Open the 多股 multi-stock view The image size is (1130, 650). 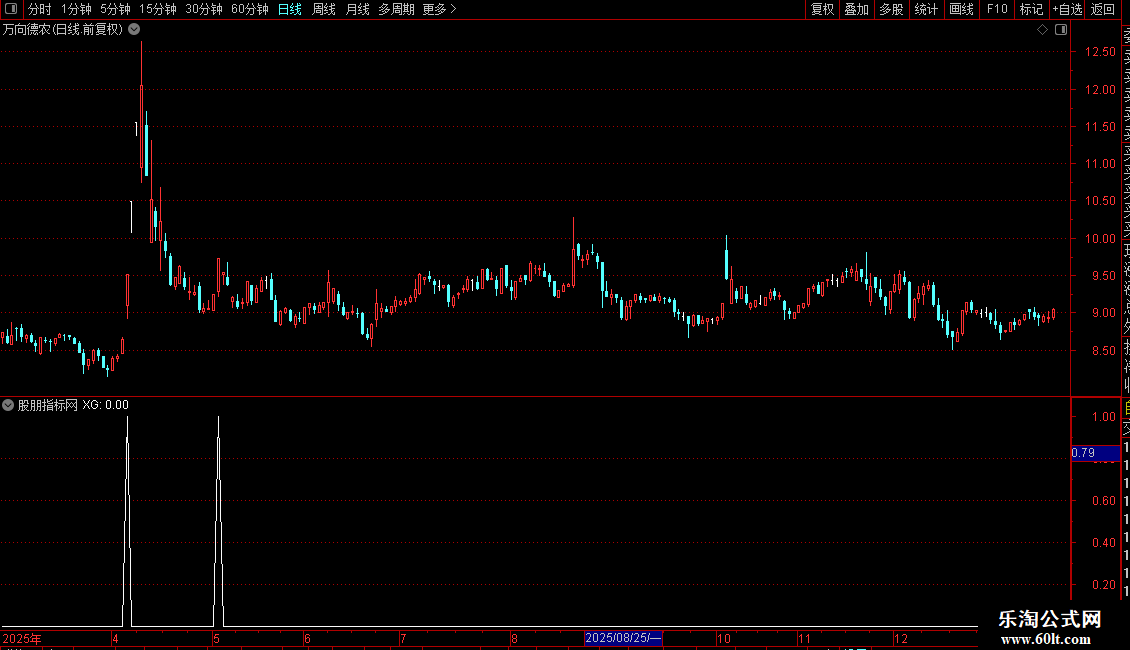point(891,9)
